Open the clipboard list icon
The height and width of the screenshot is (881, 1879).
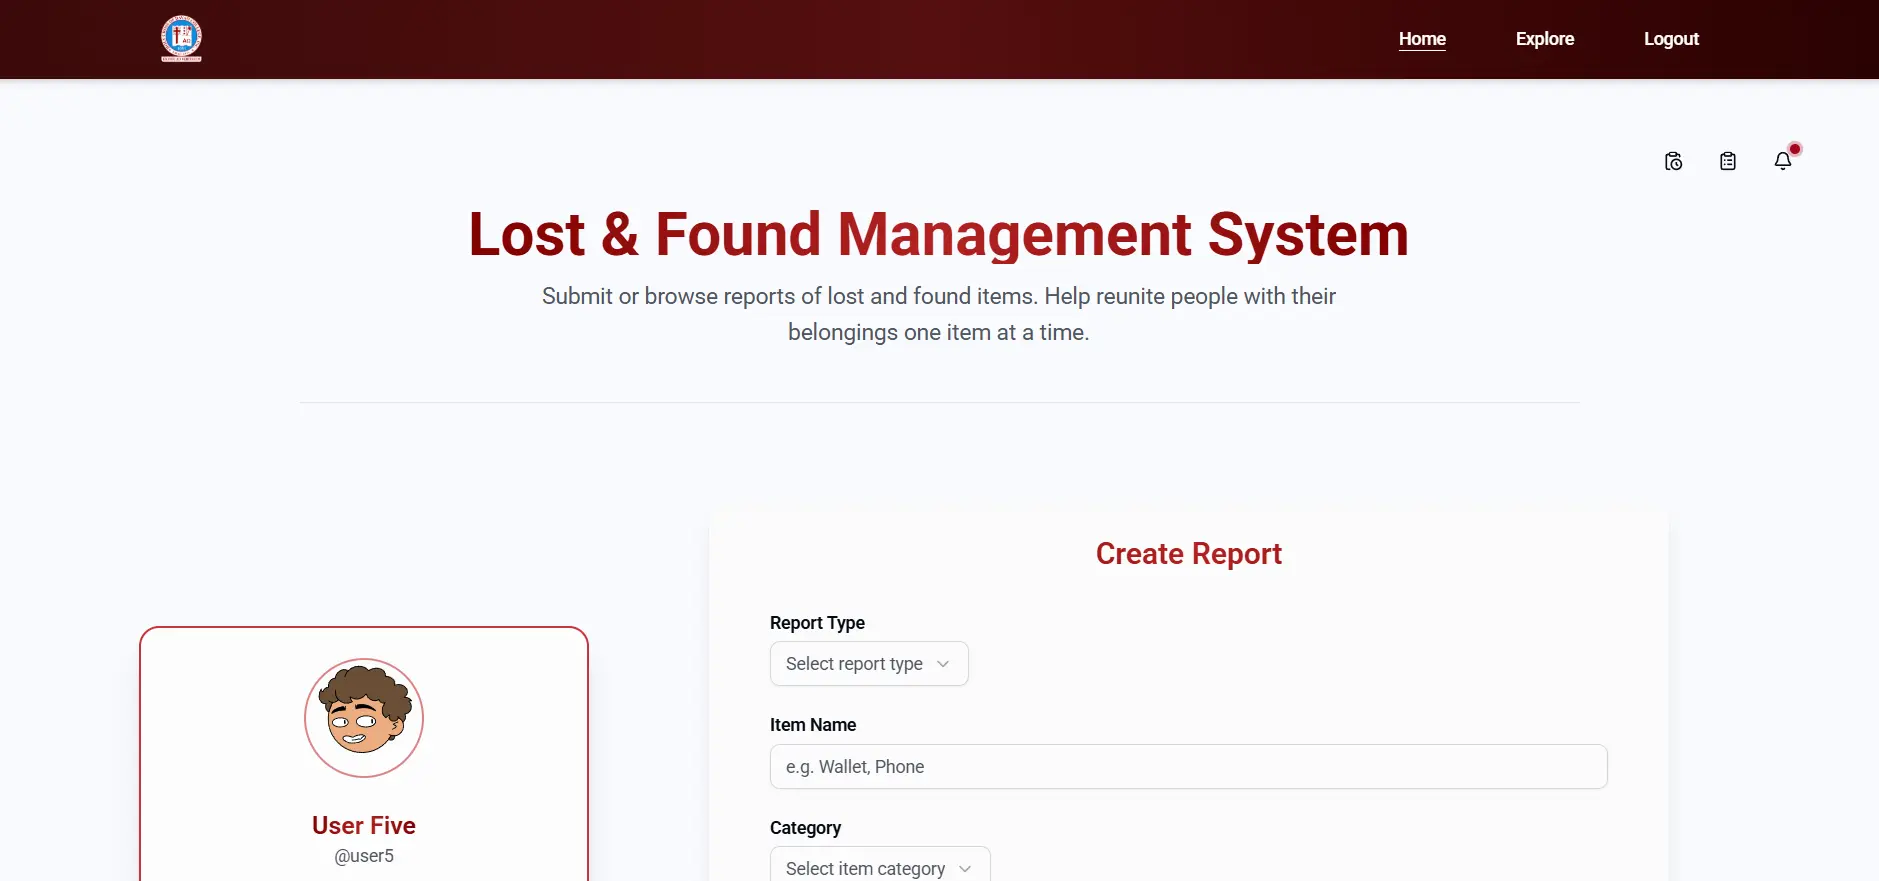click(1727, 161)
